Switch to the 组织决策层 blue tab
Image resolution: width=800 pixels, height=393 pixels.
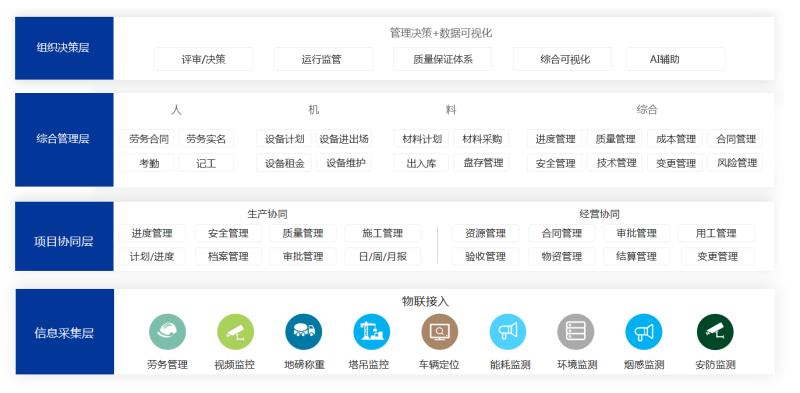[x=64, y=48]
